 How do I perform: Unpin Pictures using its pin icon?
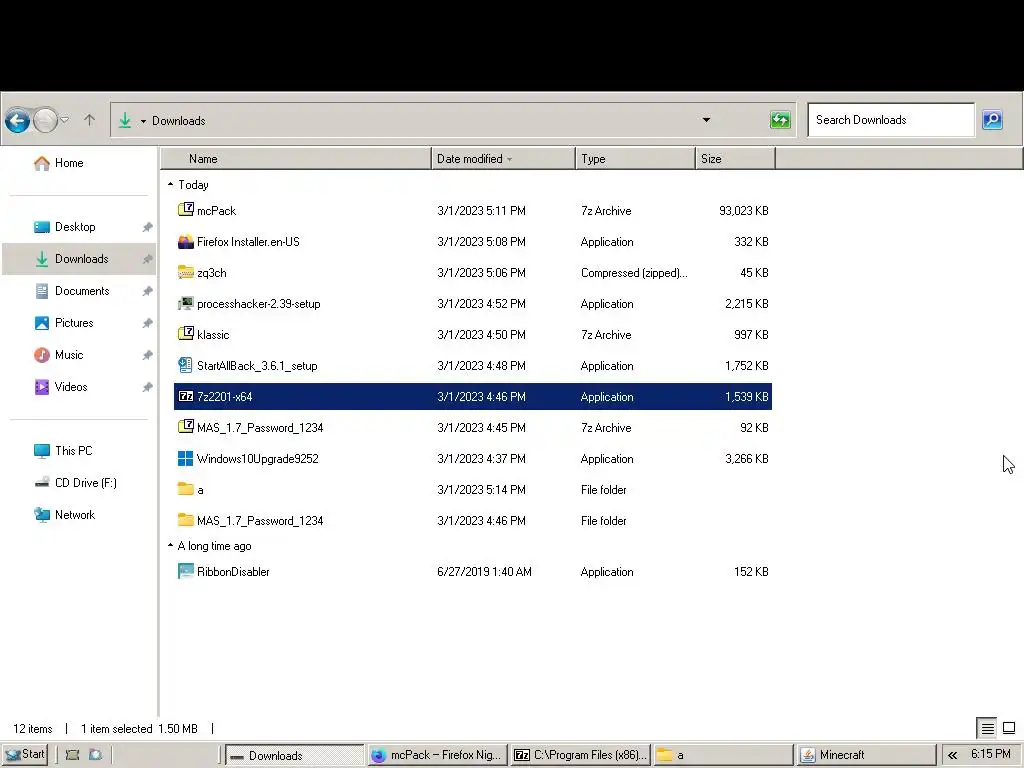148,323
